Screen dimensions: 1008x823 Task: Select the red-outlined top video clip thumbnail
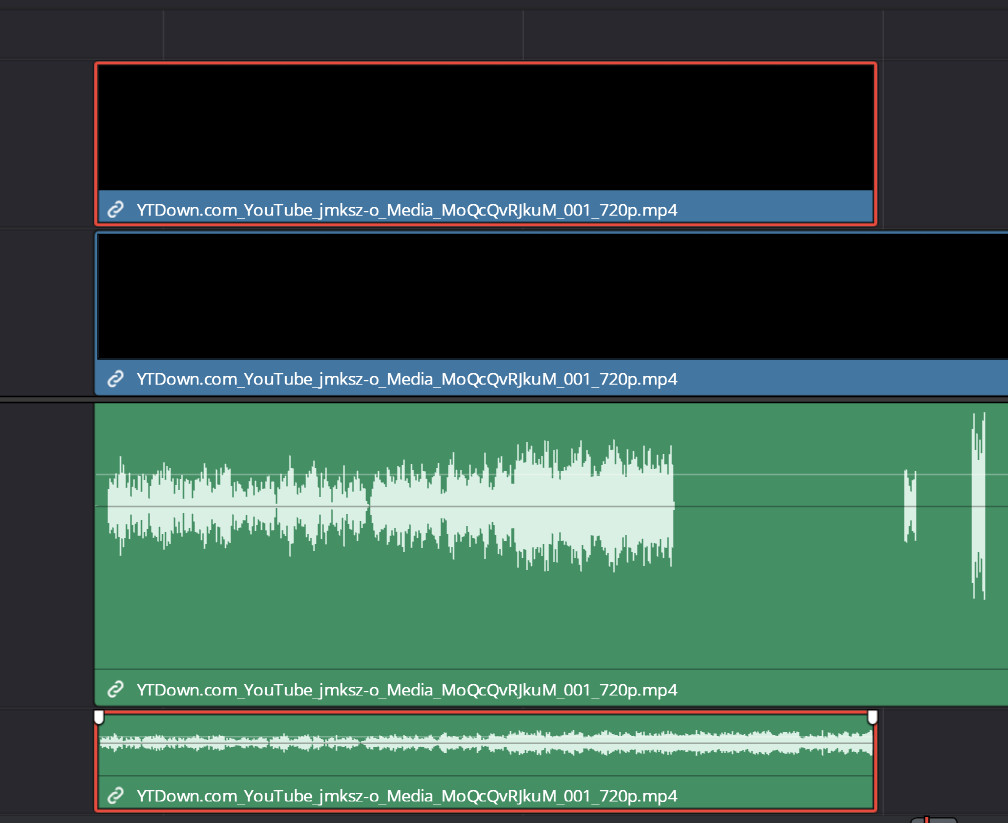[486, 127]
